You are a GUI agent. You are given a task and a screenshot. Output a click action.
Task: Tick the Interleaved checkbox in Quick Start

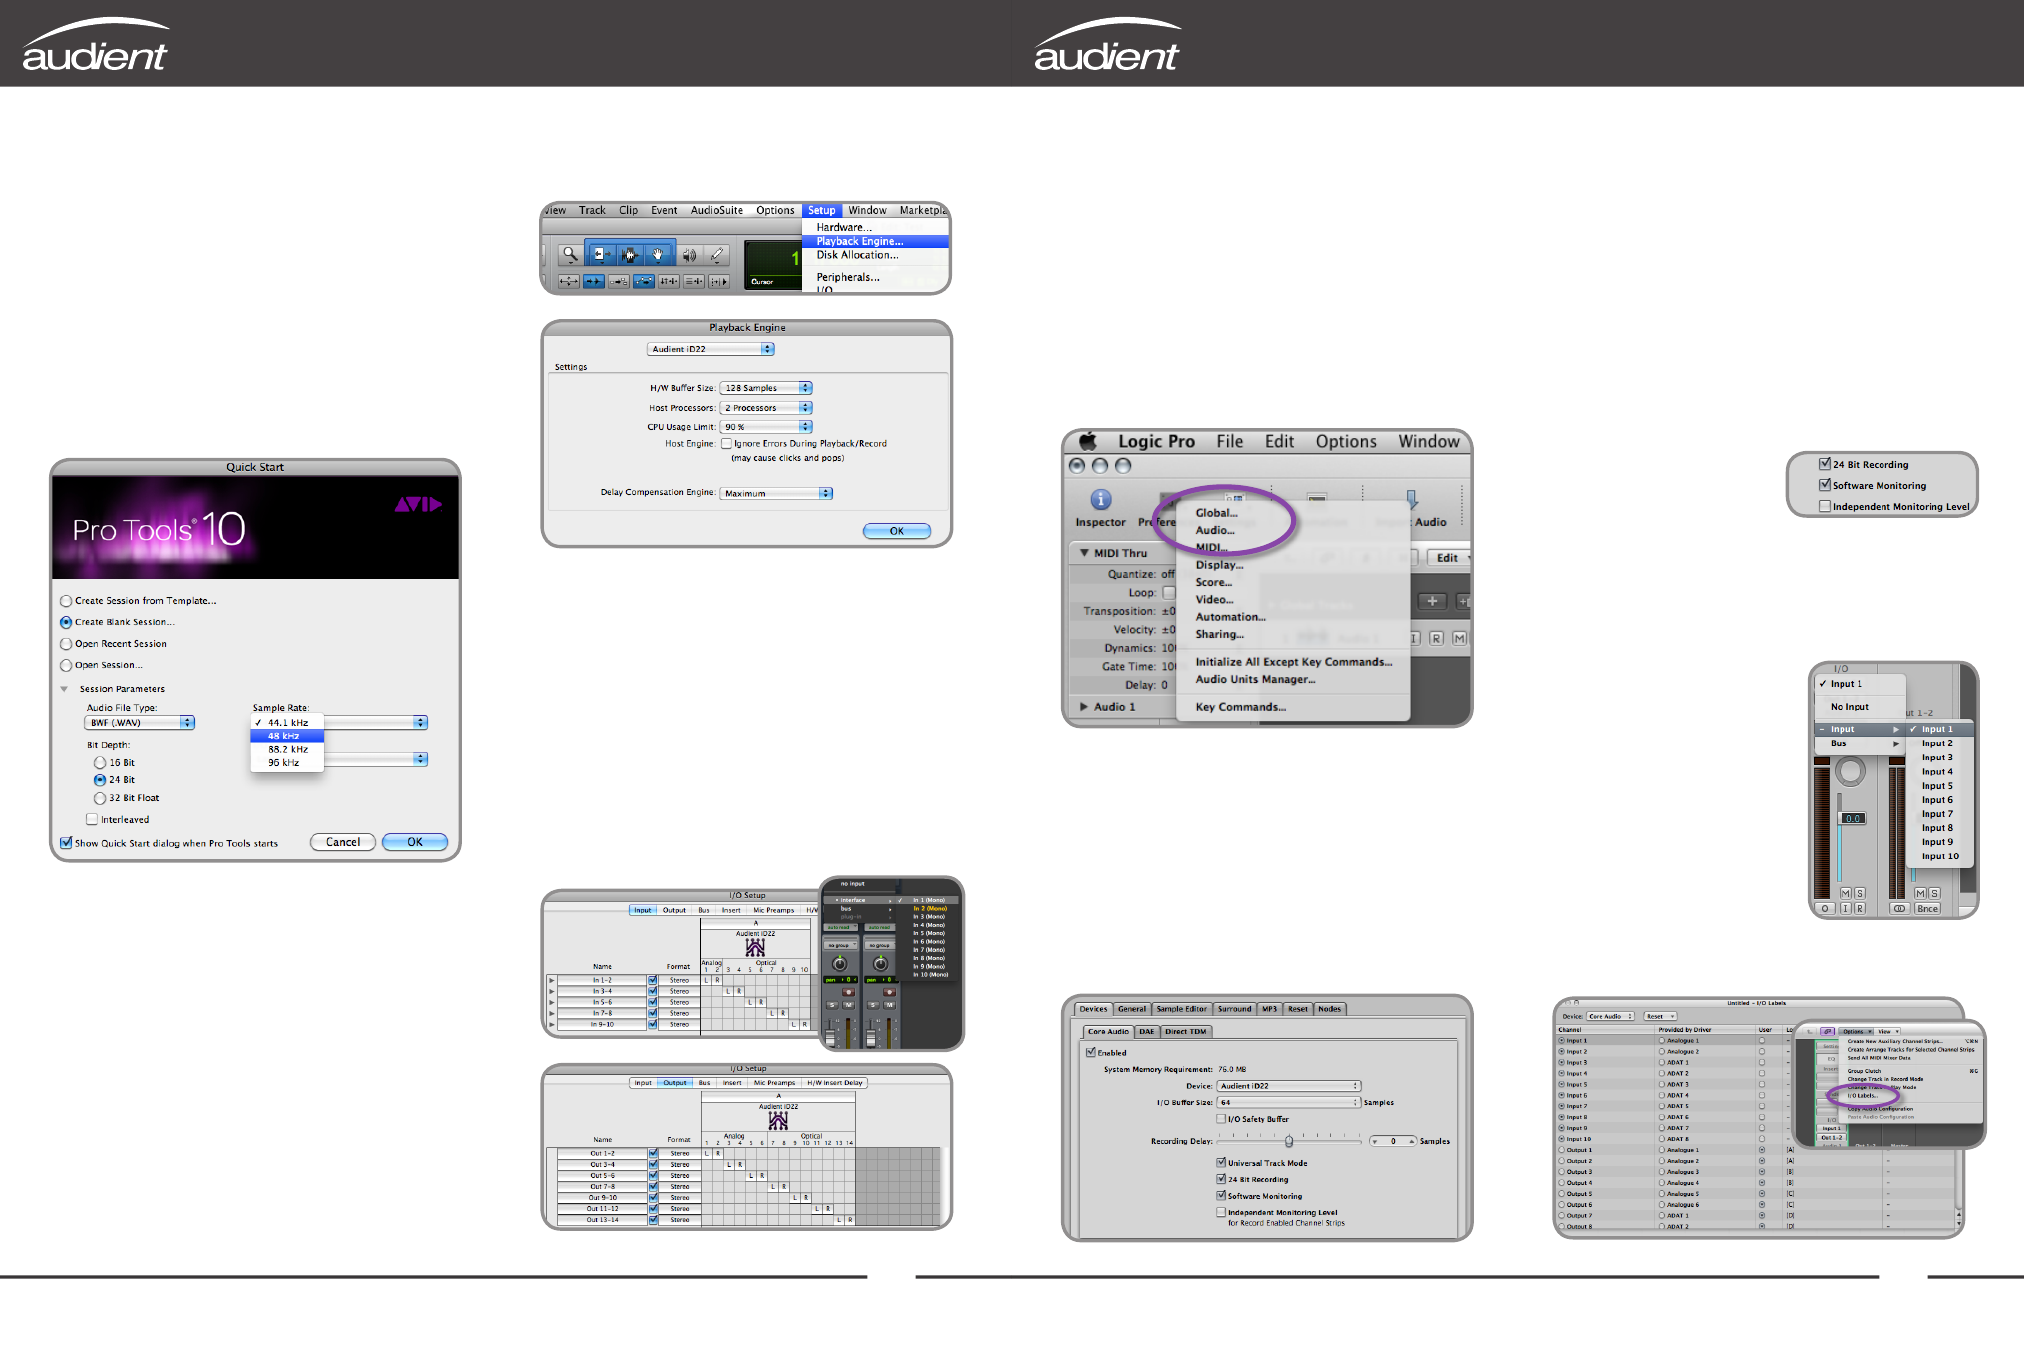[x=92, y=819]
